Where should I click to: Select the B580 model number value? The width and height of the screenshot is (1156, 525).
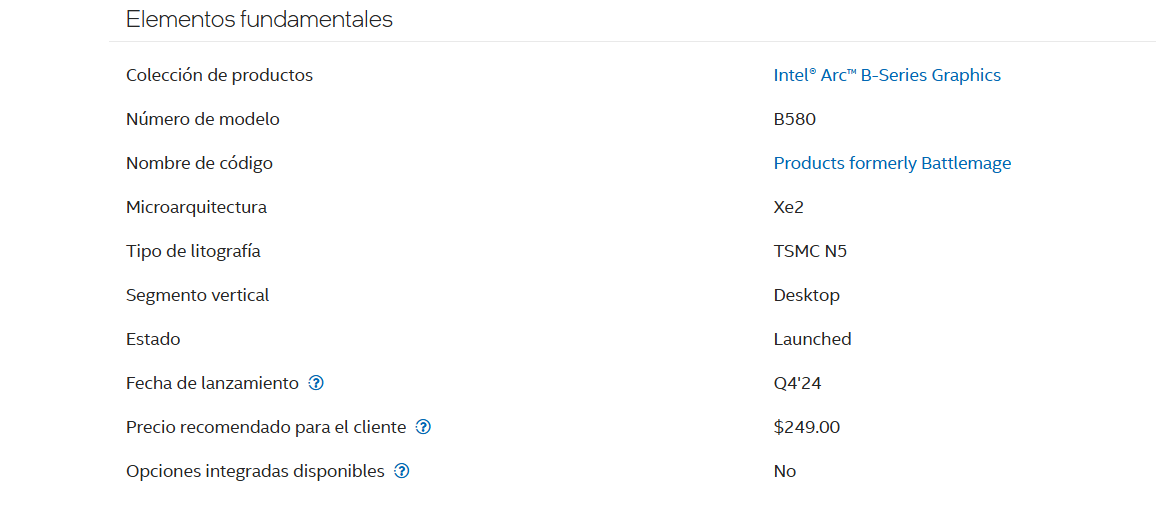(x=795, y=119)
